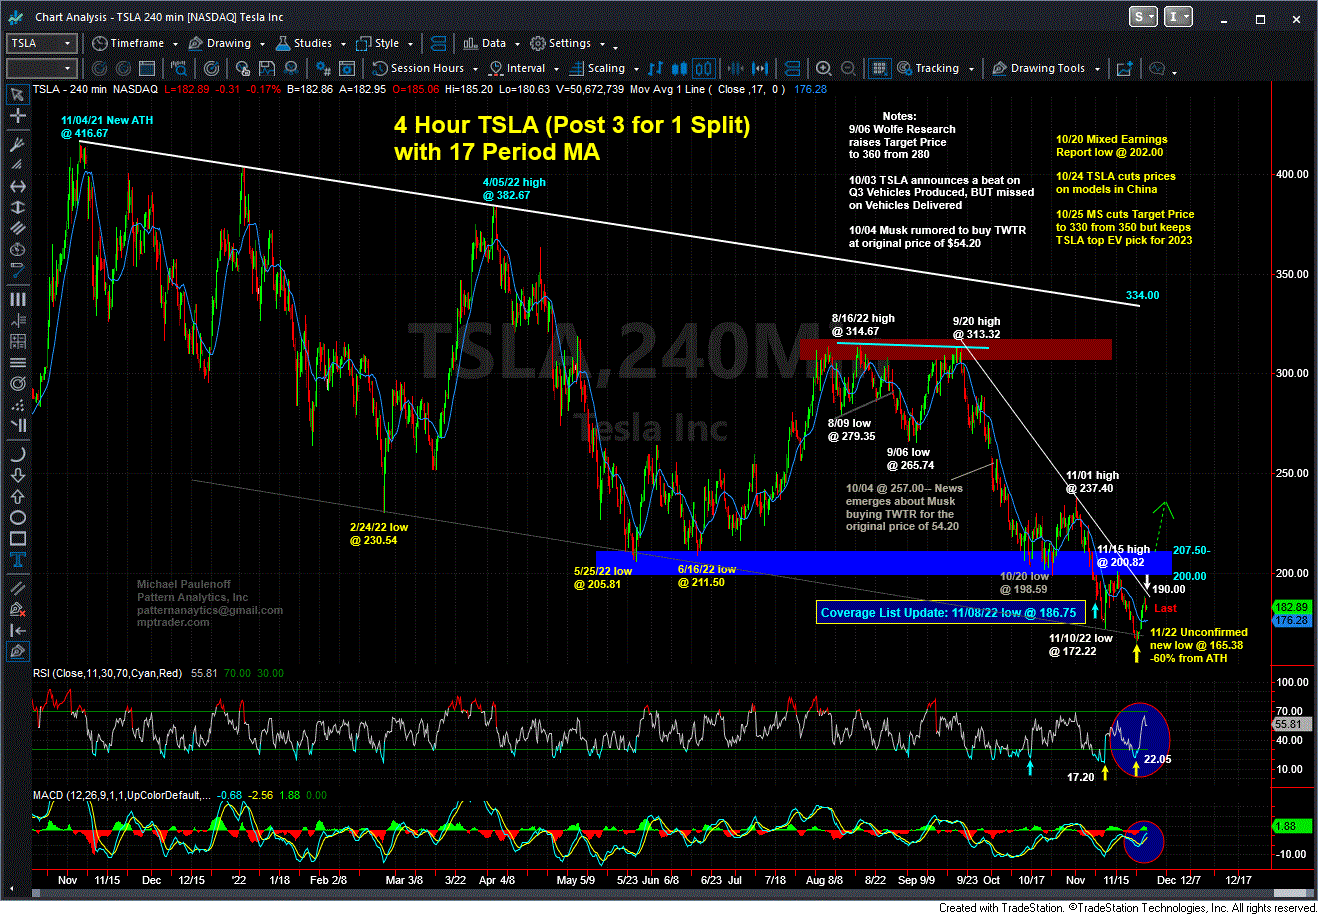
Task: Click the I interval-link button in title bar
Action: pyautogui.click(x=1179, y=16)
